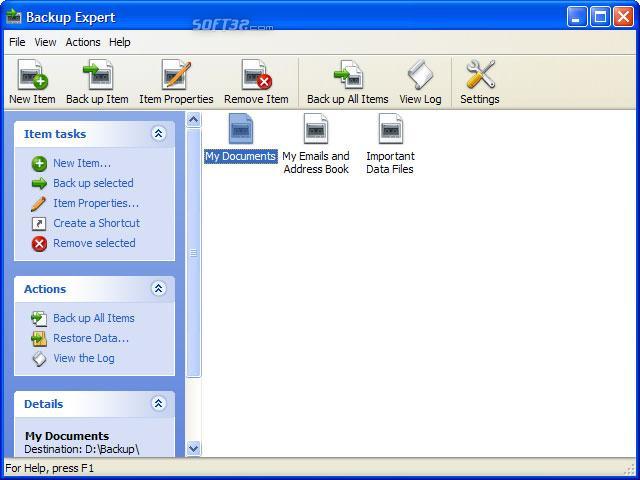This screenshot has height=480, width=640.
Task: Click the Destination: D:\Backup\ detail text
Action: [x=82, y=449]
